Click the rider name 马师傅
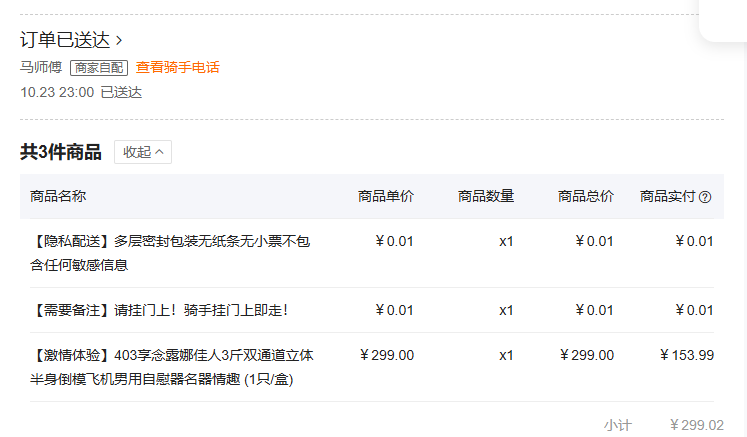Viewport: 747px width, 437px height. click(41, 68)
